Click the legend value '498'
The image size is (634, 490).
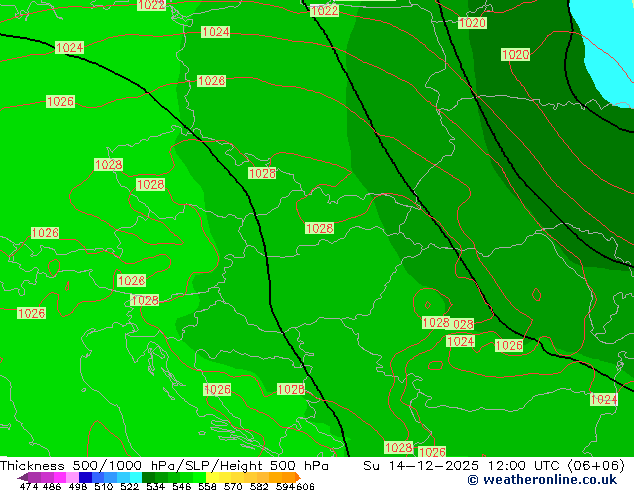pos(78,486)
